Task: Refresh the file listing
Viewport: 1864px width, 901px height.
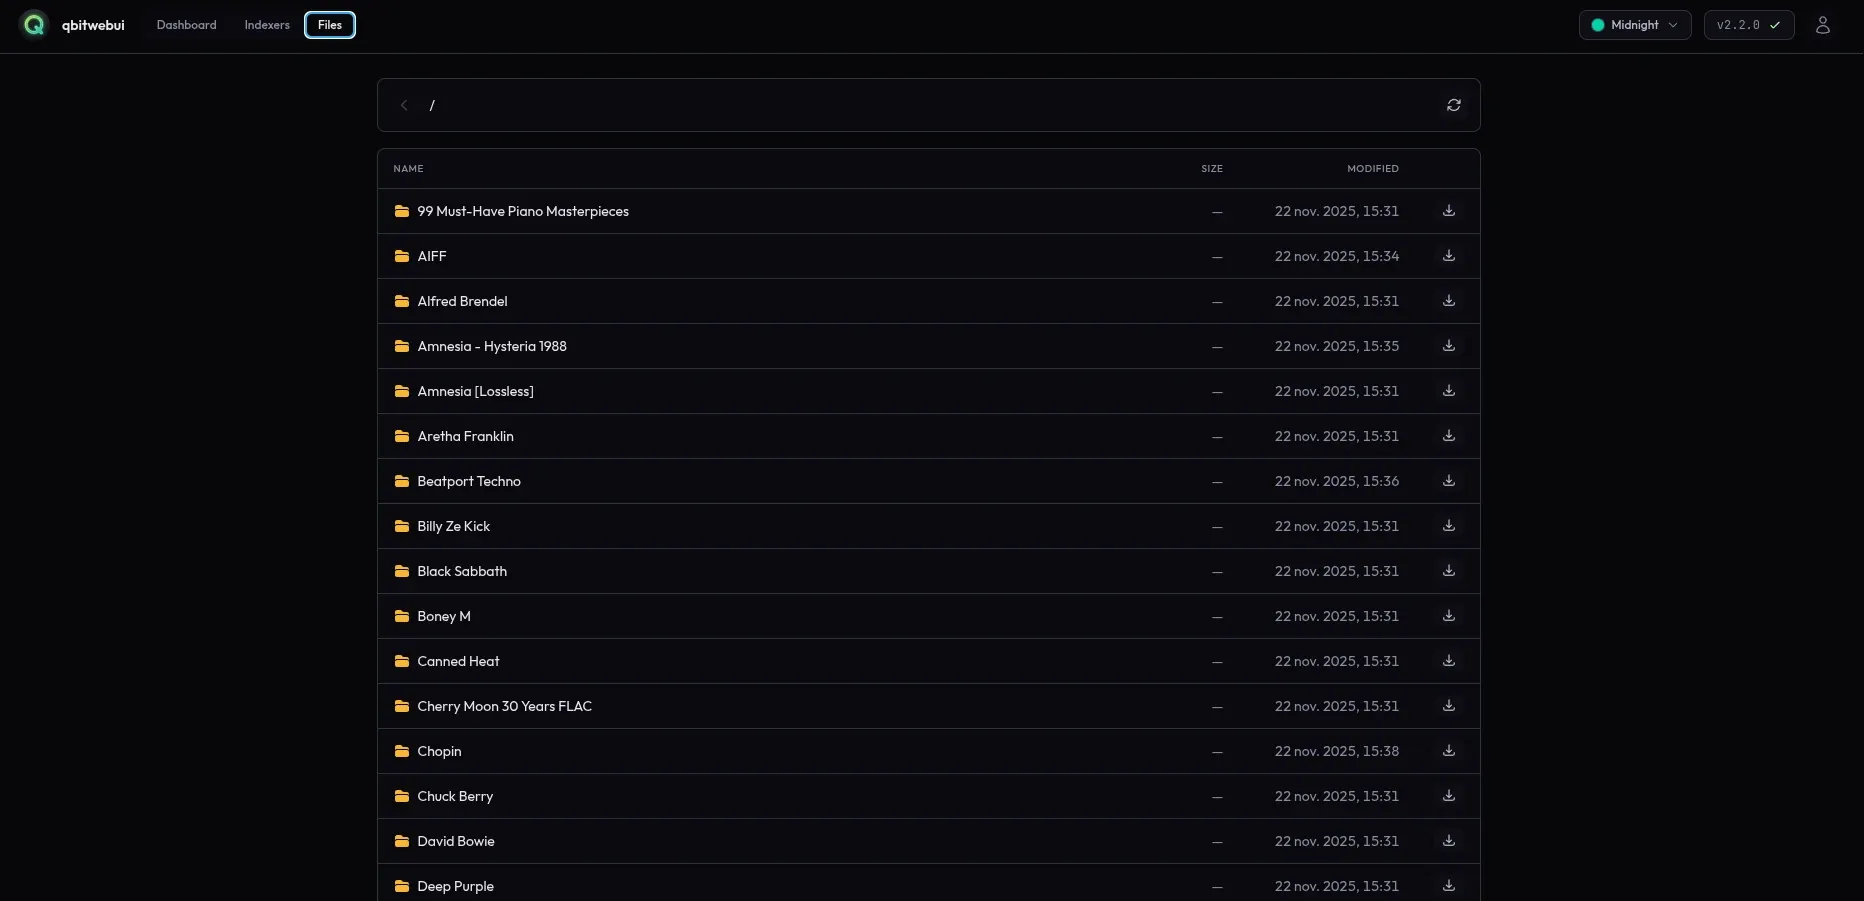Action: tap(1453, 105)
